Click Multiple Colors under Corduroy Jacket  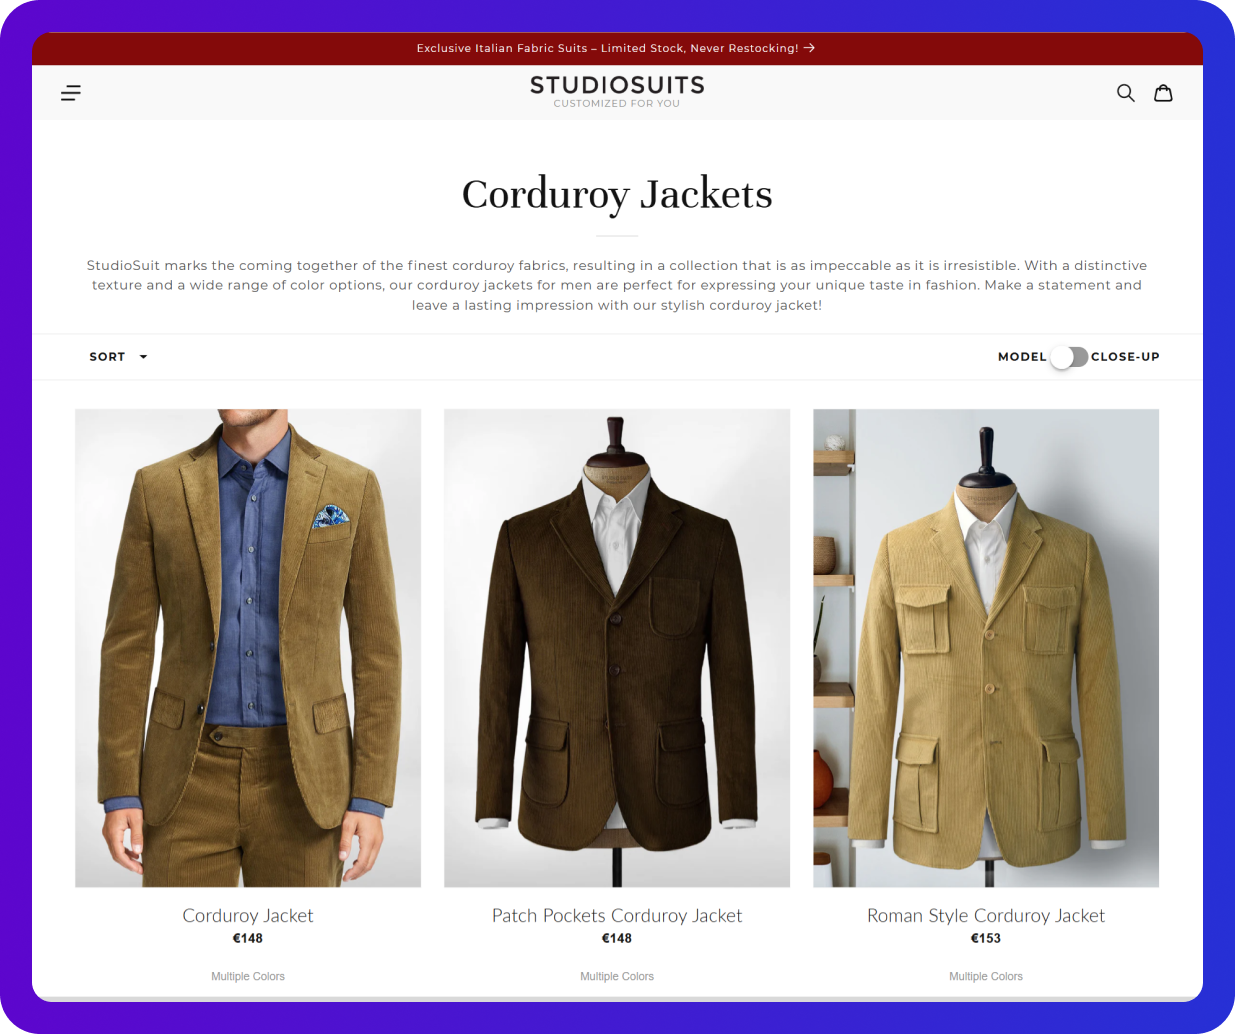click(248, 976)
